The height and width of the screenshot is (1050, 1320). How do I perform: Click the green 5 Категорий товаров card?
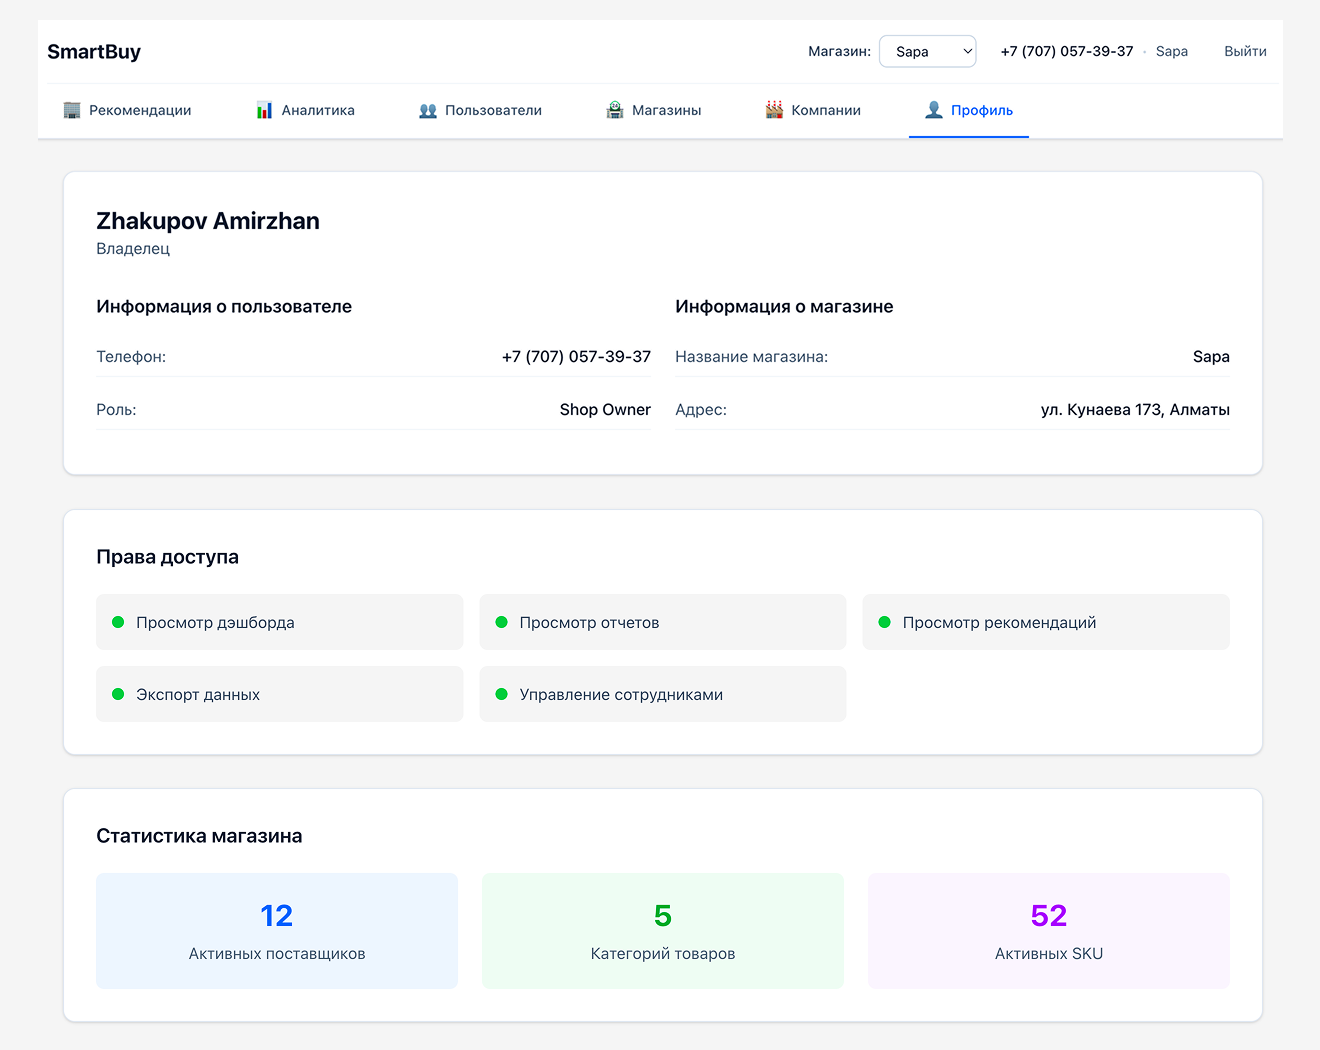pos(662,931)
